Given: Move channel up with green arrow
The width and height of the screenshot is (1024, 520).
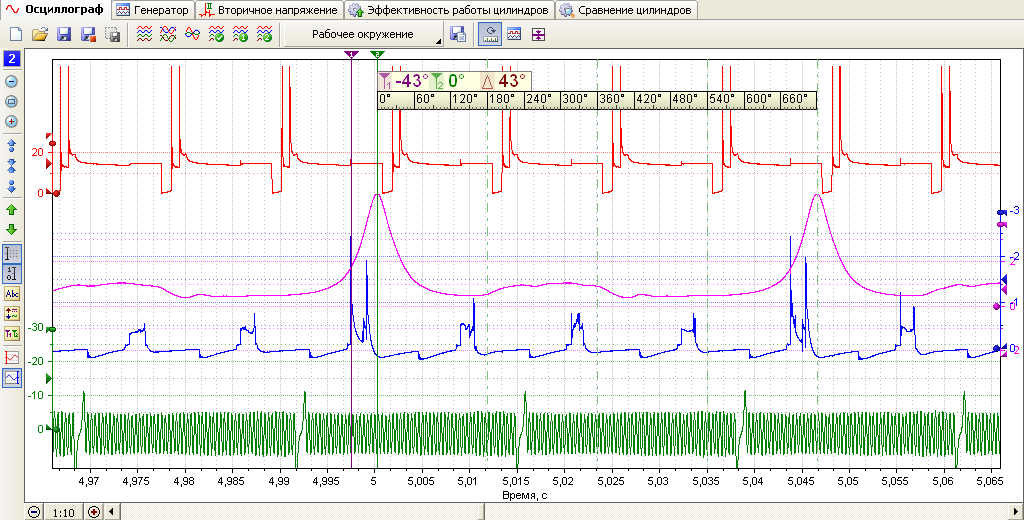Looking at the screenshot, I should click(x=11, y=210).
